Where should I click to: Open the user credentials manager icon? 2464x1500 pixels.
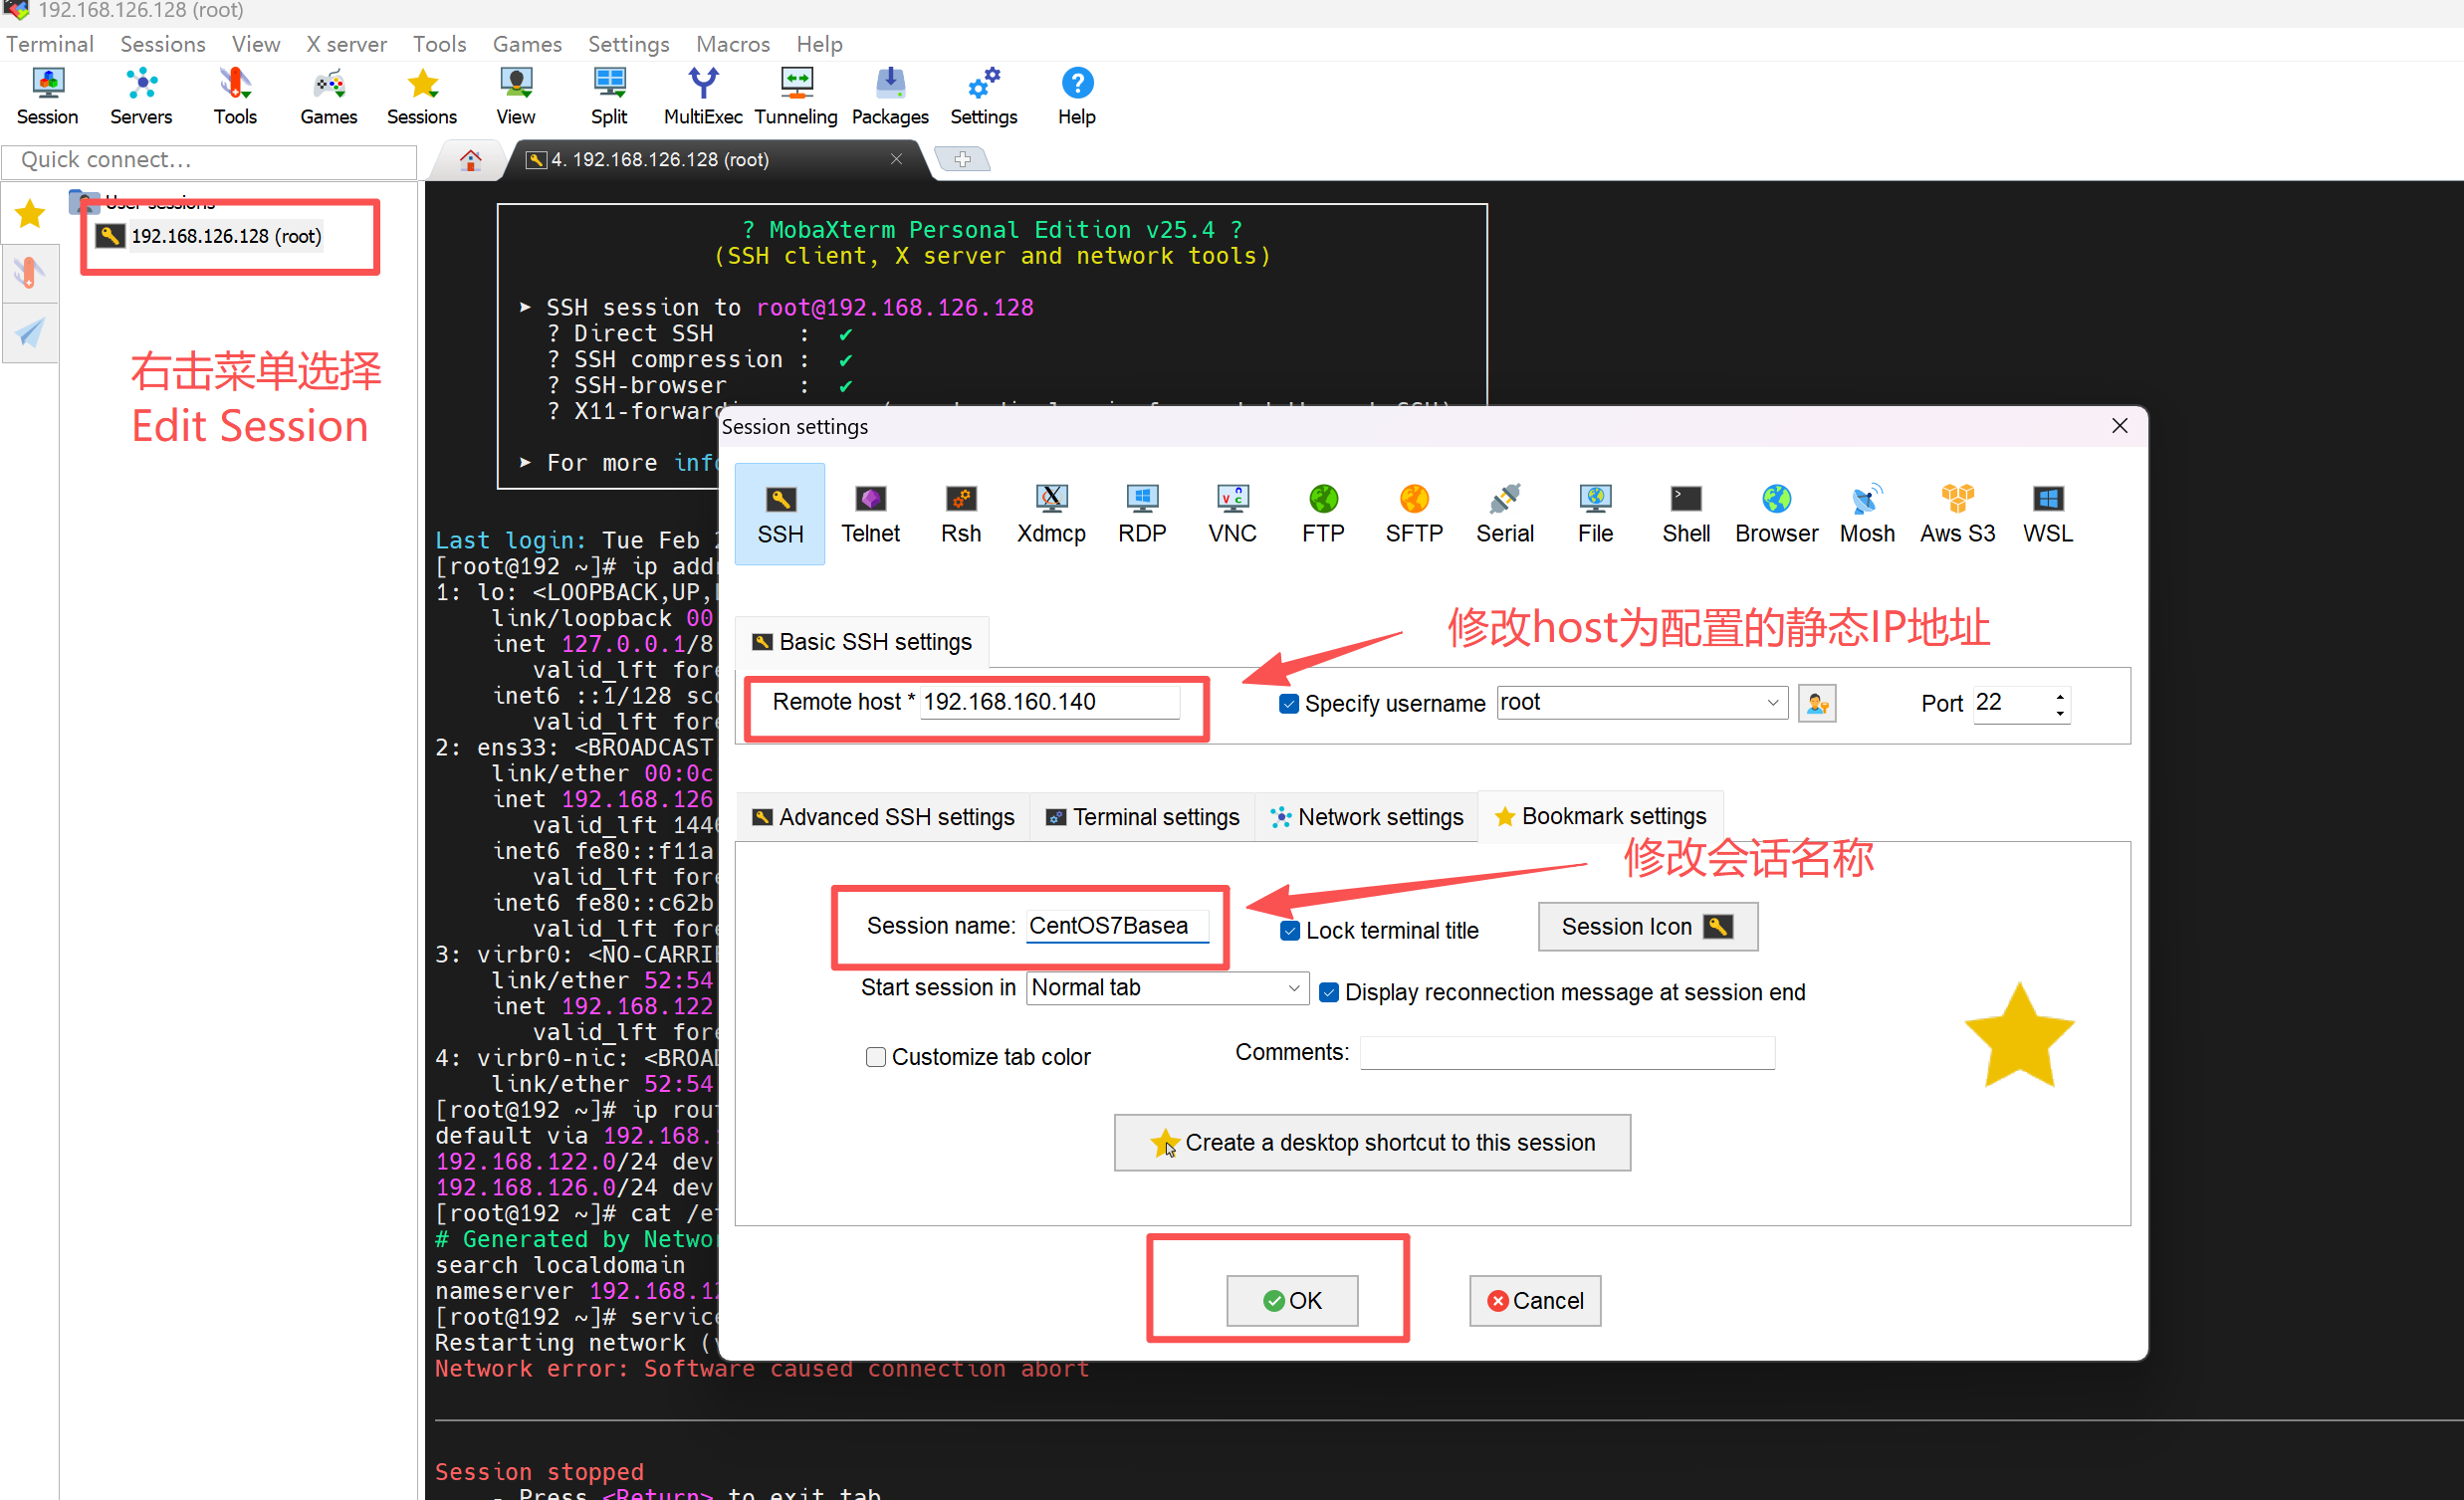[x=1817, y=704]
